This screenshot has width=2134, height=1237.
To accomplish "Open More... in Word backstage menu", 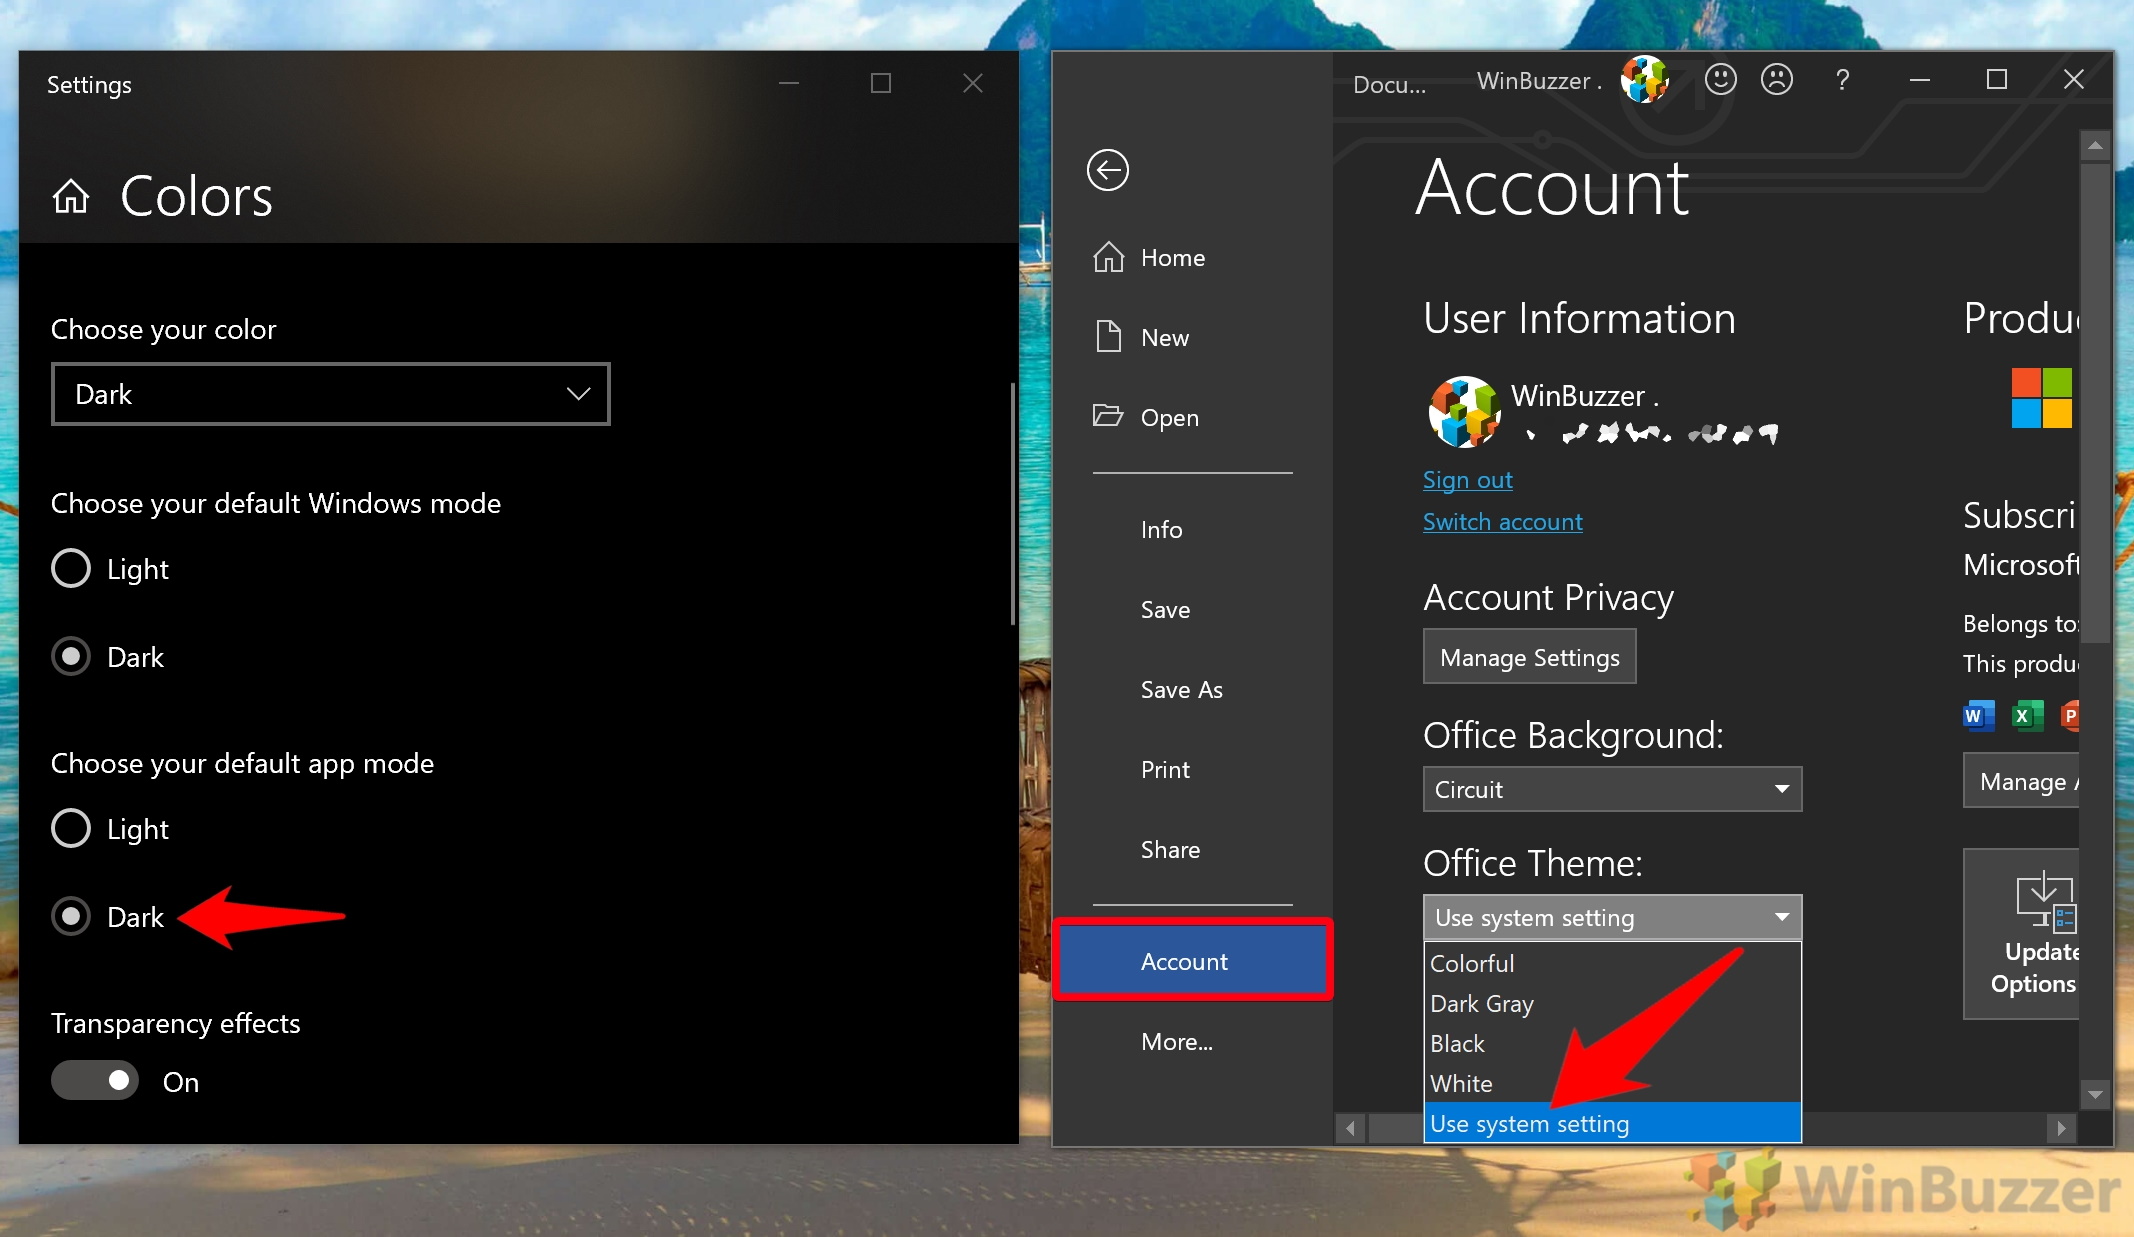I will (x=1192, y=1041).
